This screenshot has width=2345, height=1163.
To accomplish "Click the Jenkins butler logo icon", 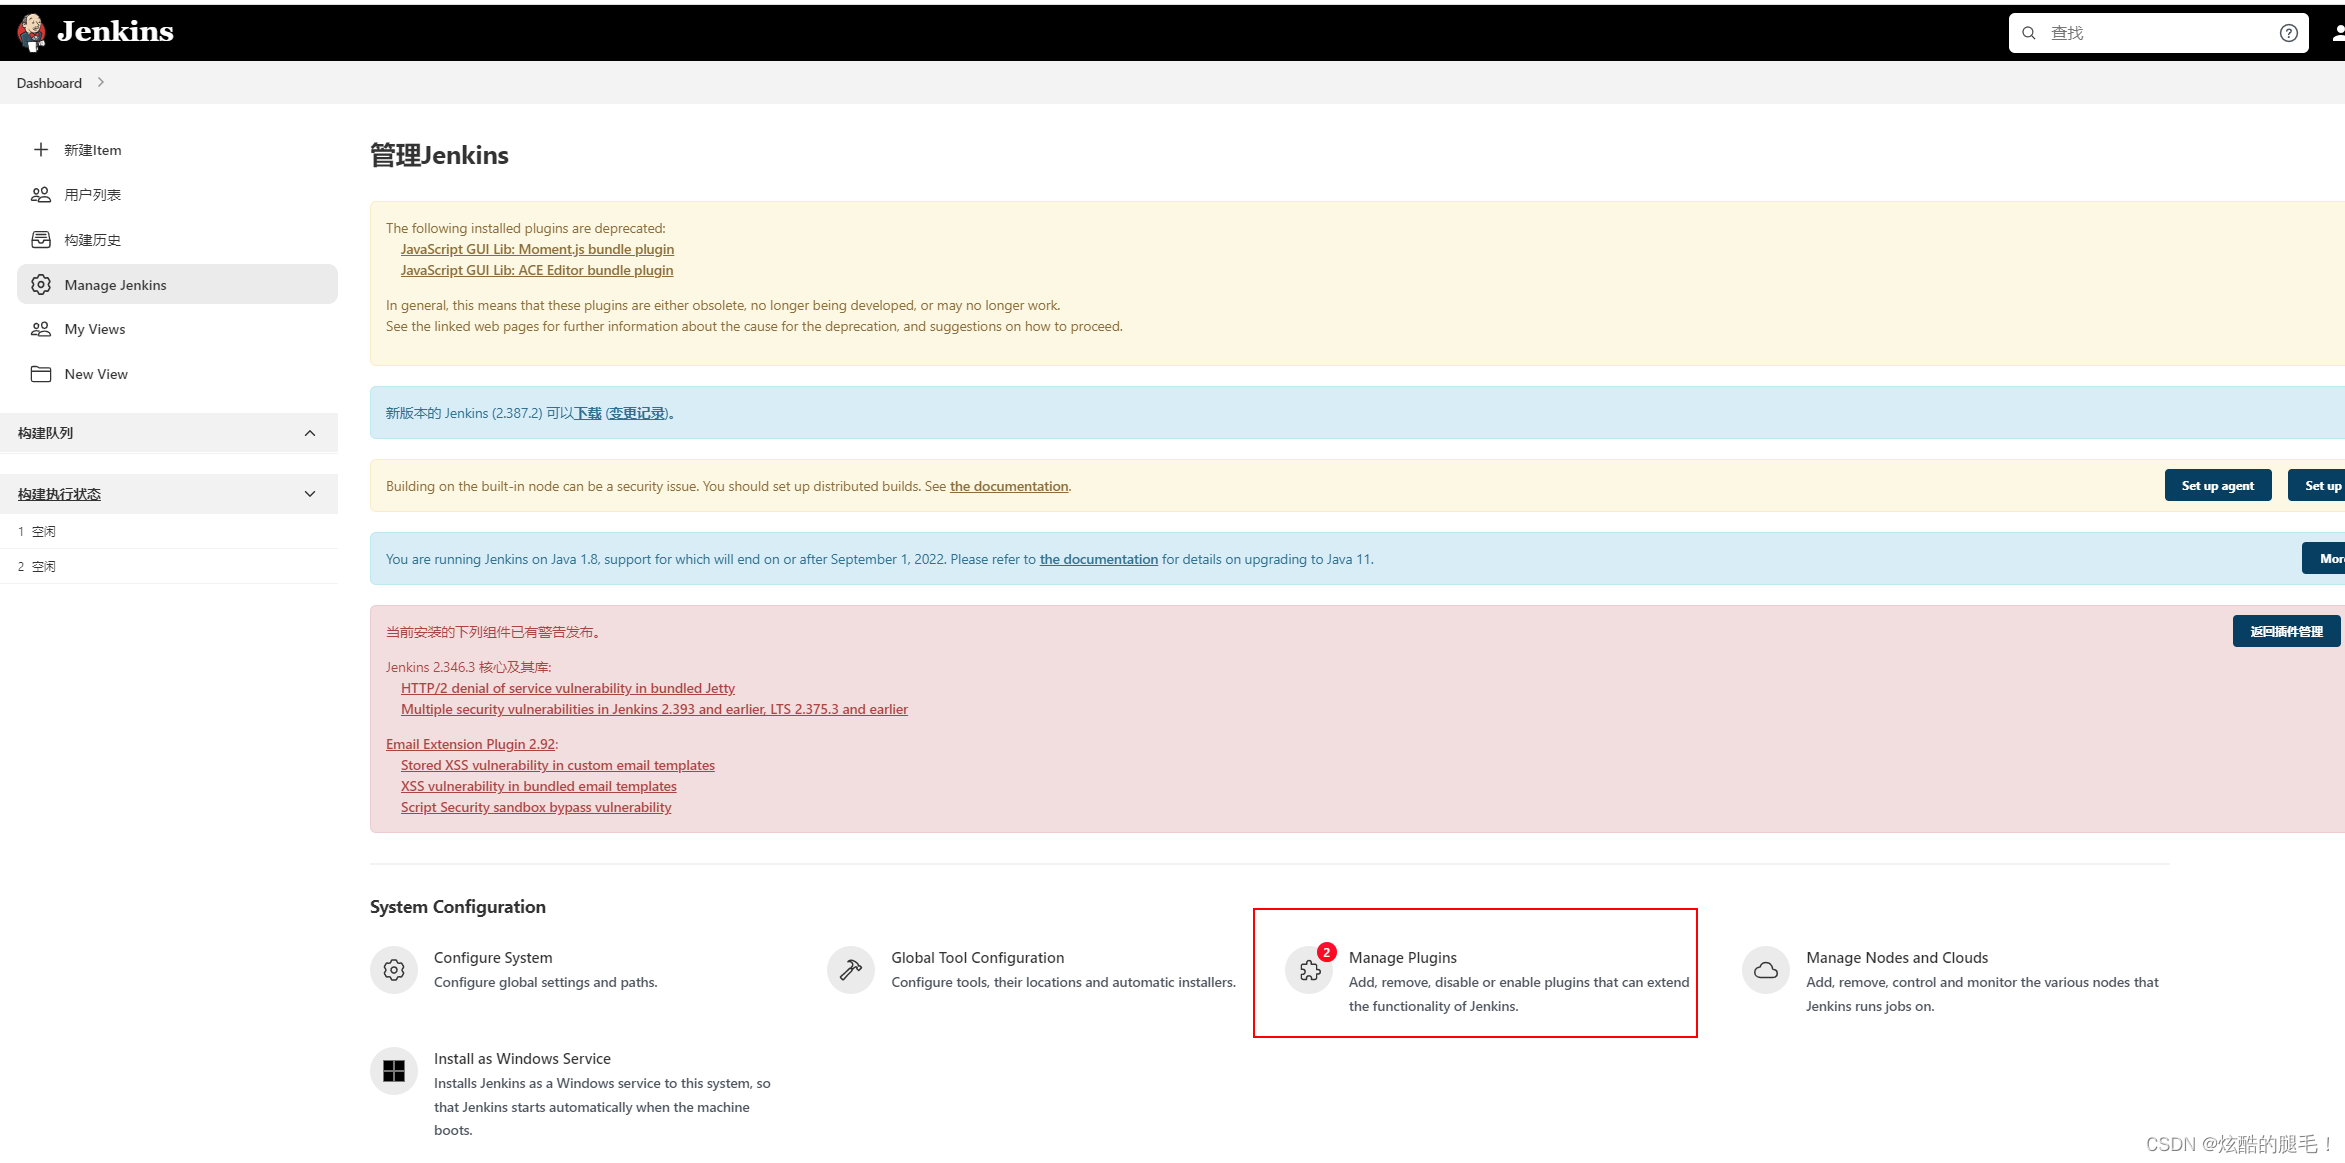I will 32,32.
